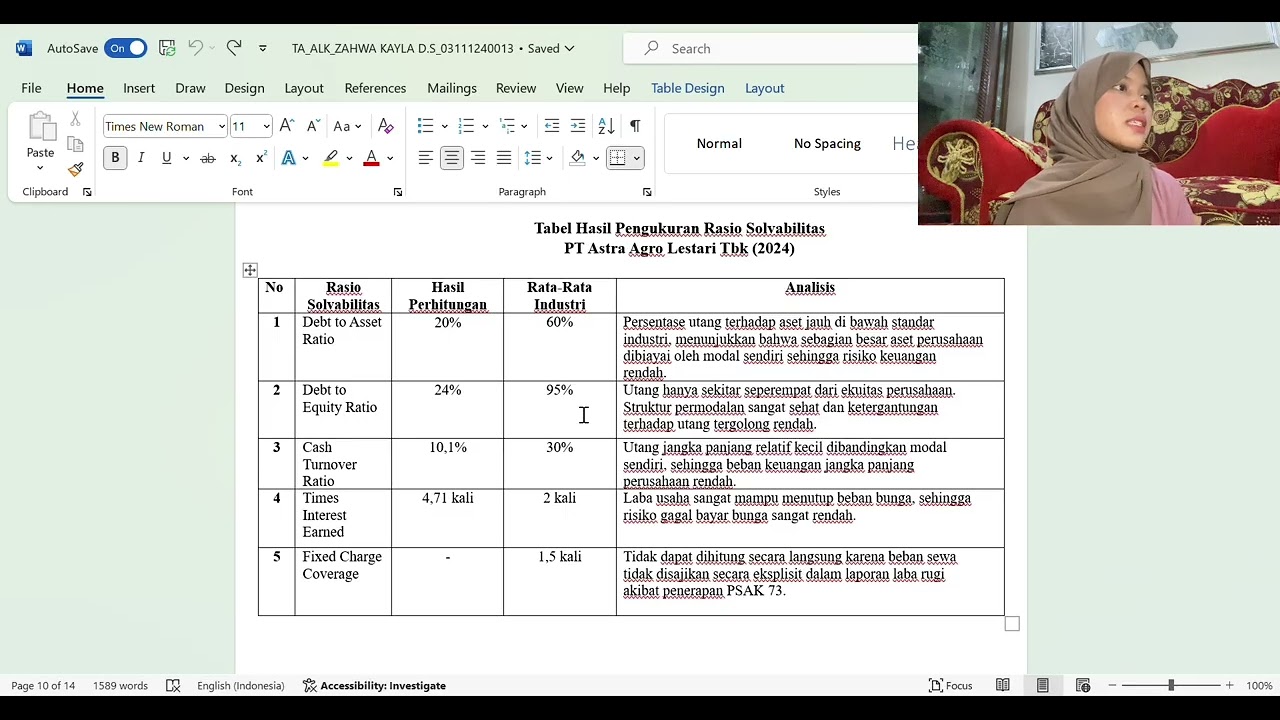Click zoom out minus button
The width and height of the screenshot is (1280, 720).
[x=1112, y=685]
